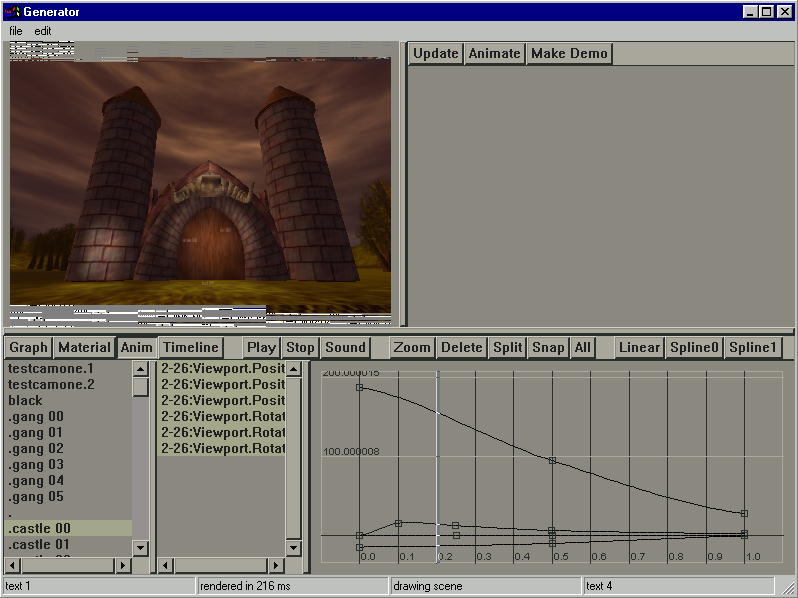Click the Make Demo button
Screen dimensions: 798x598
coord(569,54)
